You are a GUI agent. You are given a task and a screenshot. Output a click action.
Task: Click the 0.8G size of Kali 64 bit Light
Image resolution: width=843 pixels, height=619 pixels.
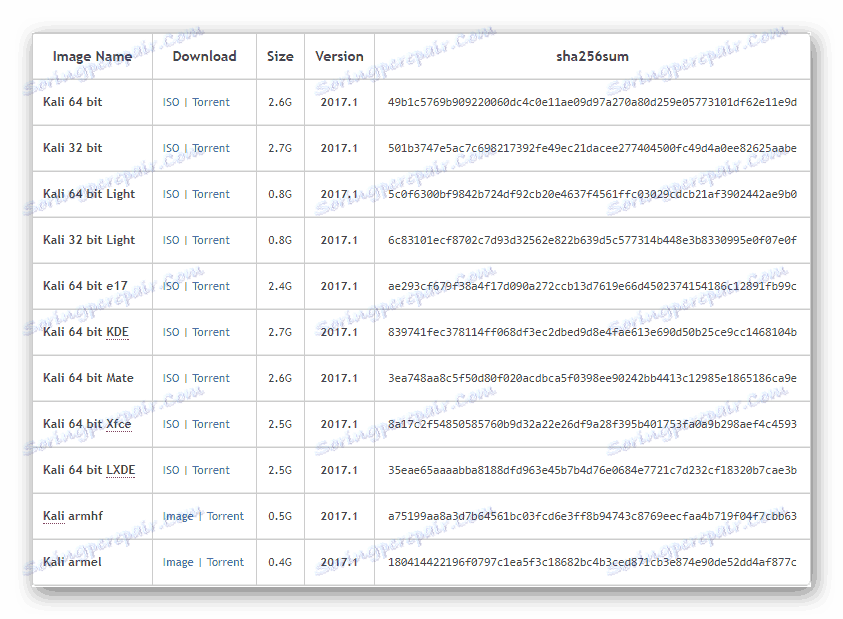(x=280, y=194)
